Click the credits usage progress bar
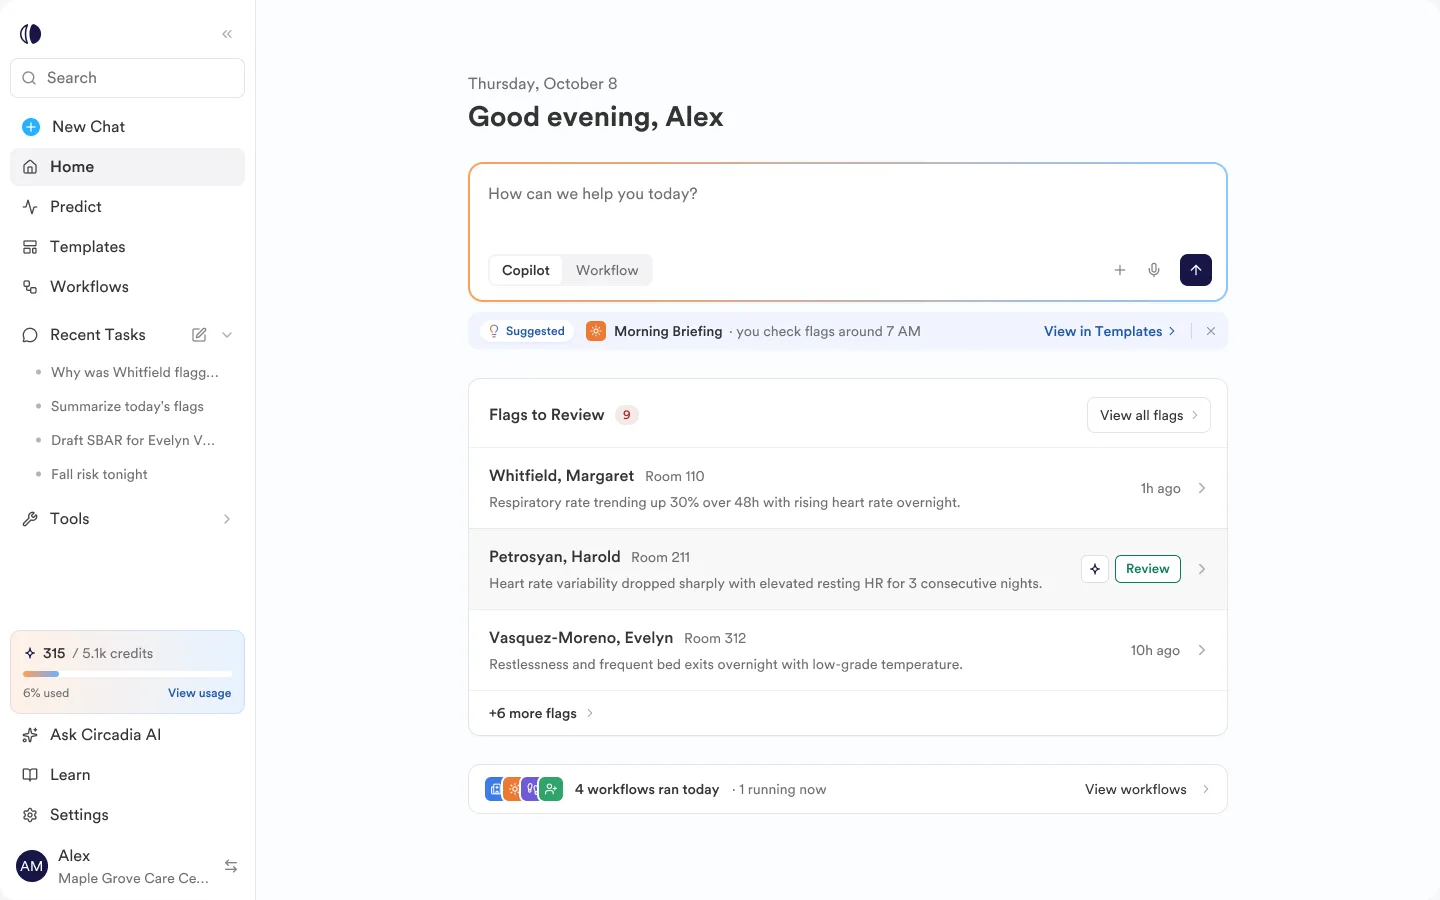 coord(127,674)
